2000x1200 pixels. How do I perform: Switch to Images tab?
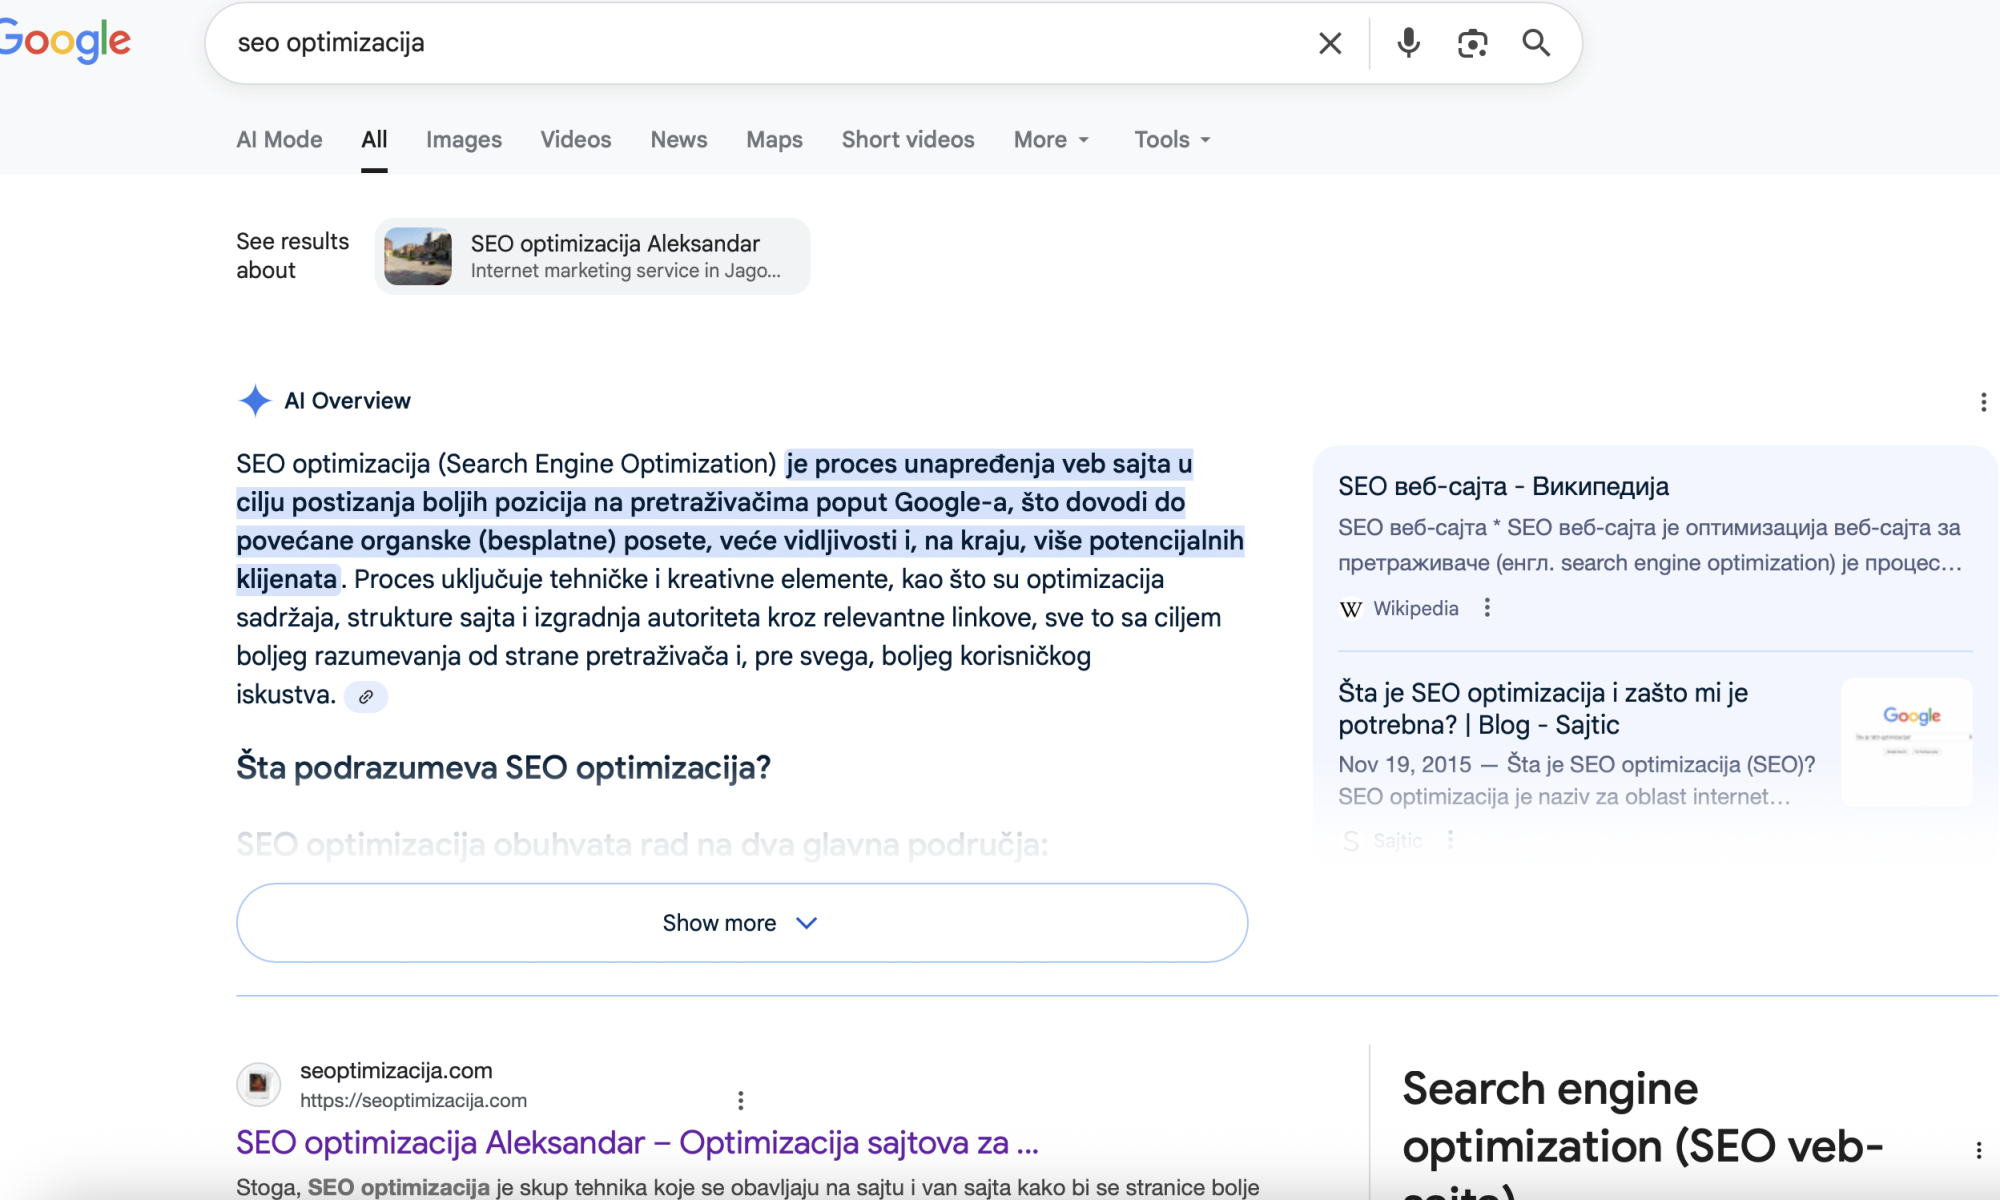click(464, 140)
